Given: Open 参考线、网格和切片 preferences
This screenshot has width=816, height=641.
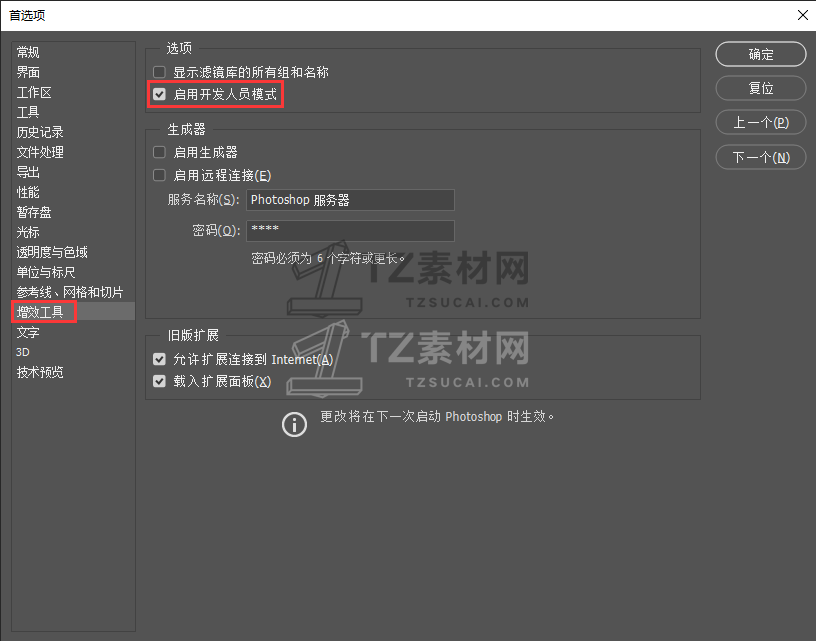Looking at the screenshot, I should tap(70, 292).
